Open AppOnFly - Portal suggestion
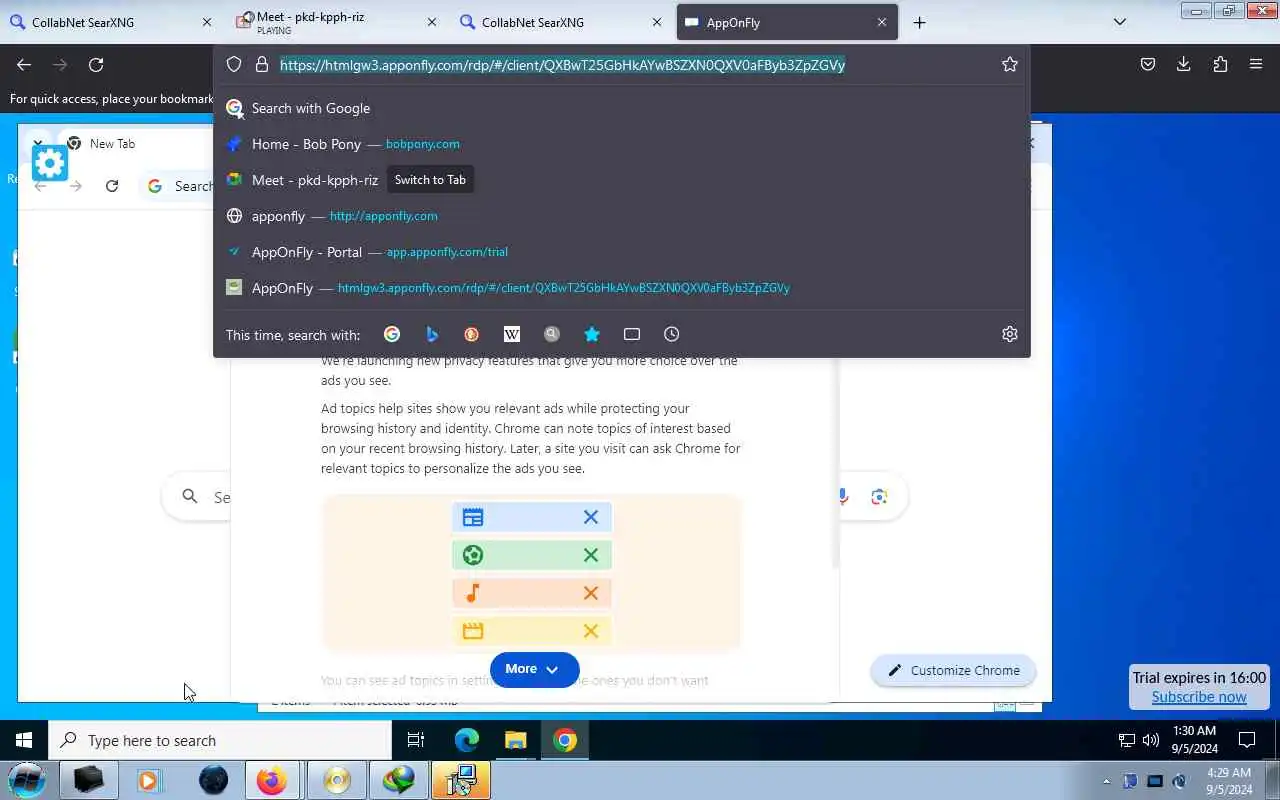Screen dimensions: 1280x800 coord(621,252)
